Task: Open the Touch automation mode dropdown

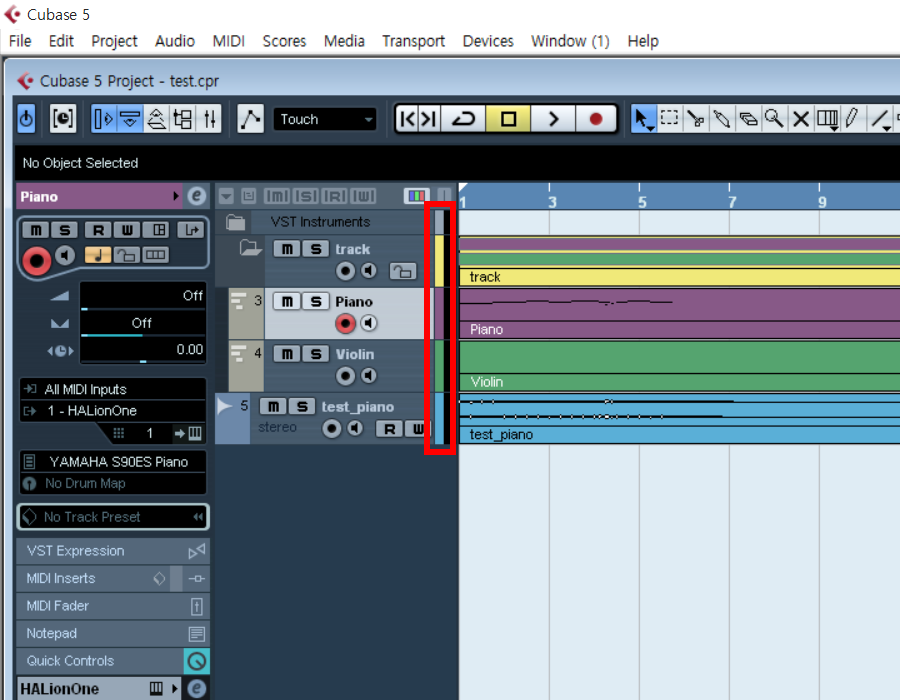Action: 325,119
